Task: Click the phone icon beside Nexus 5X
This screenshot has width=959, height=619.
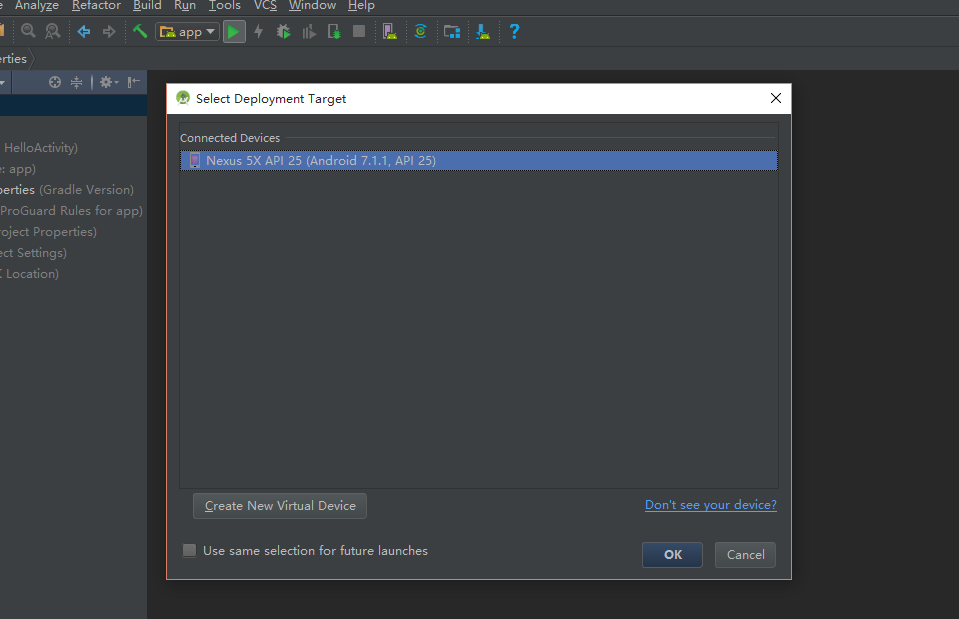Action: 194,160
